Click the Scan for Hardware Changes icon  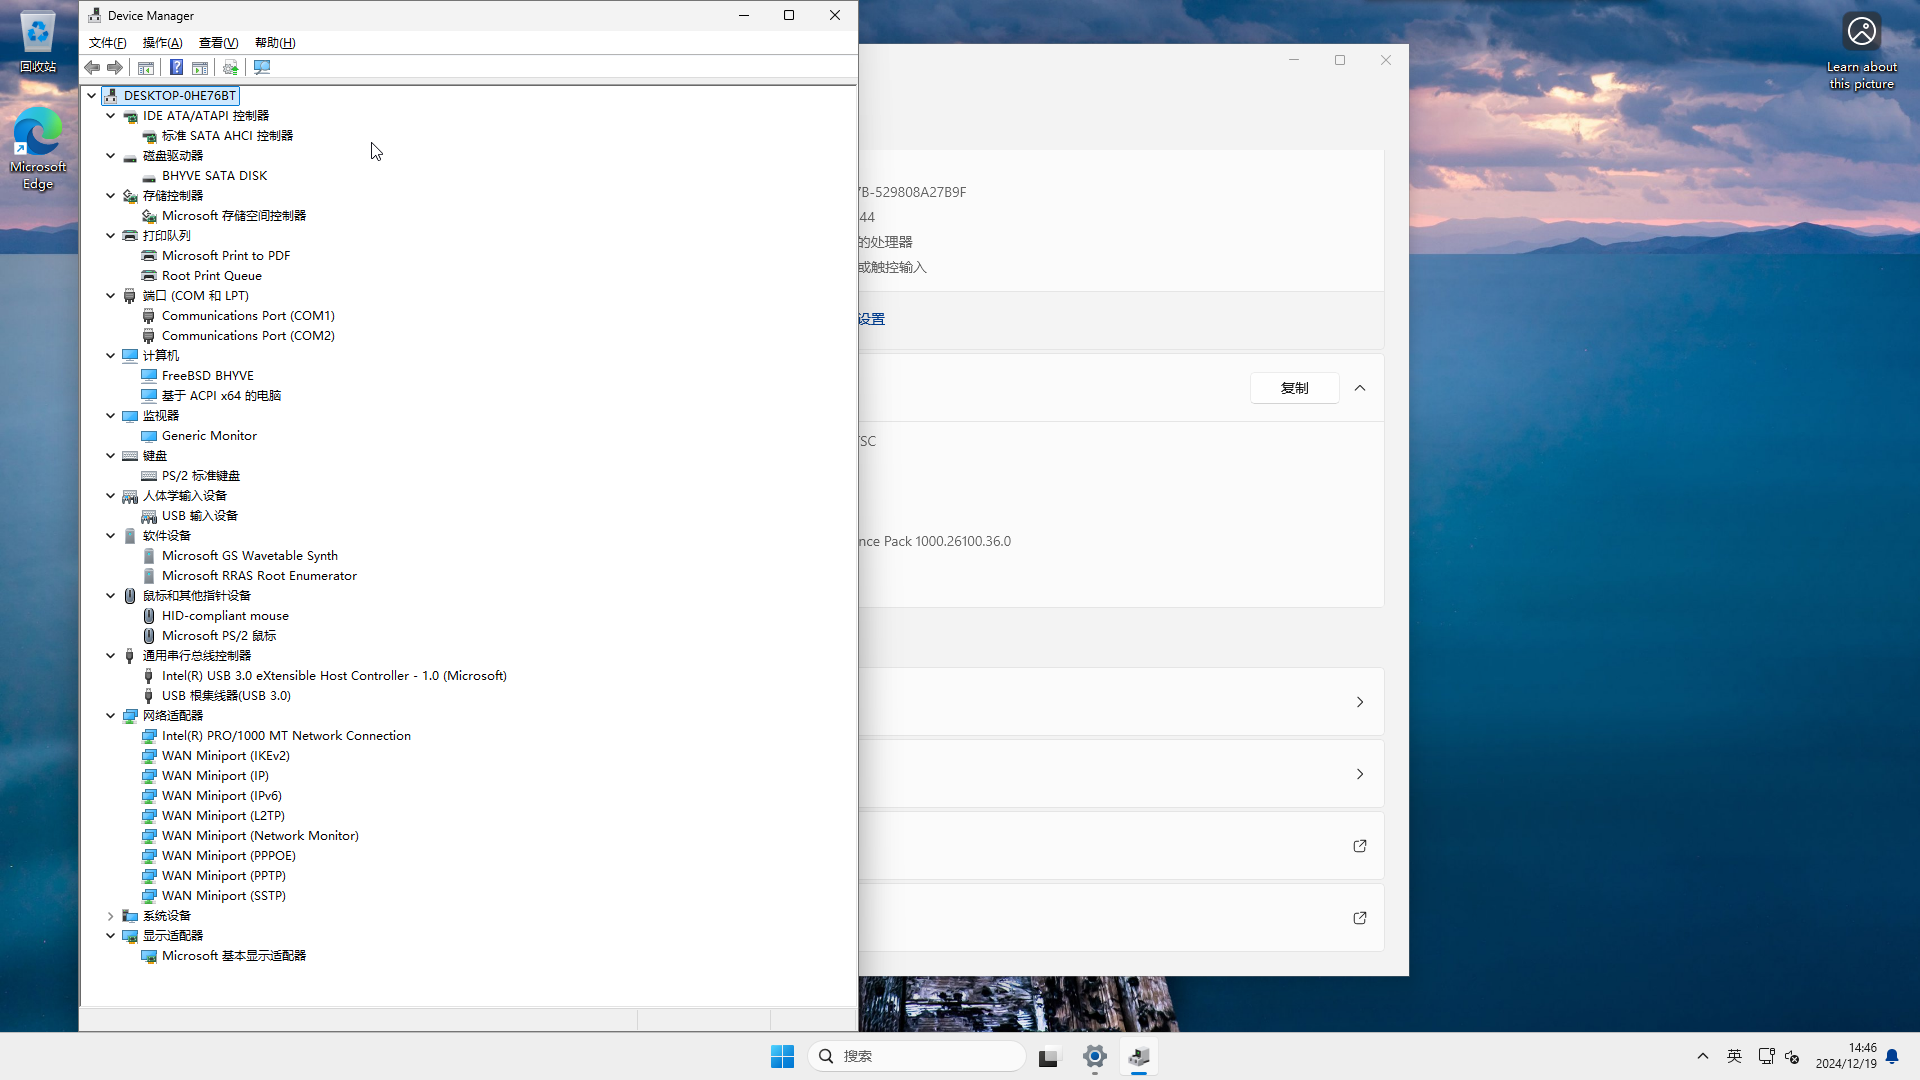point(262,67)
